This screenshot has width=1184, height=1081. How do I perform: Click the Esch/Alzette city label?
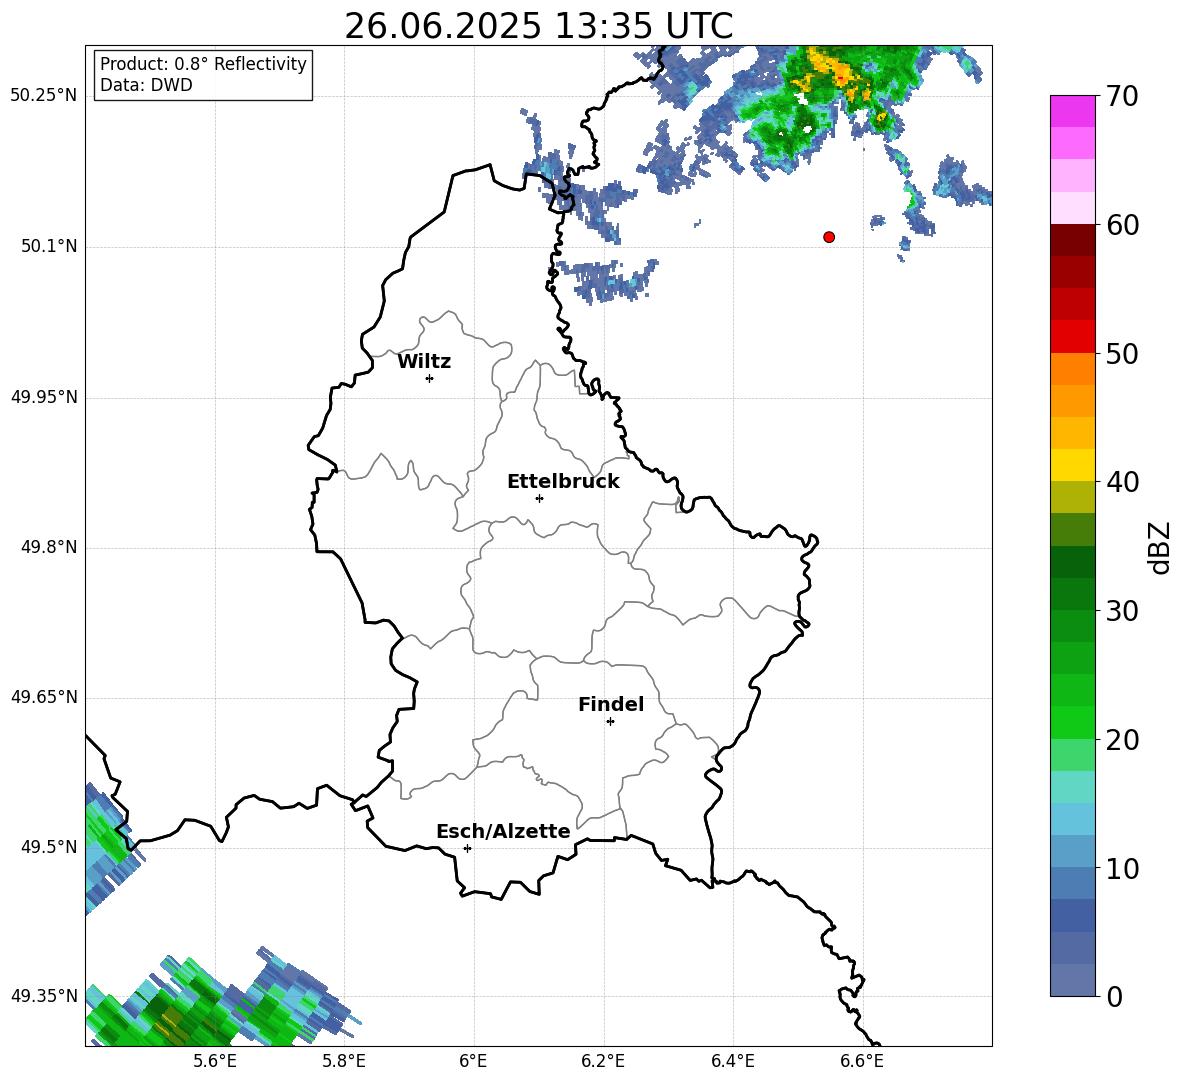tap(504, 832)
